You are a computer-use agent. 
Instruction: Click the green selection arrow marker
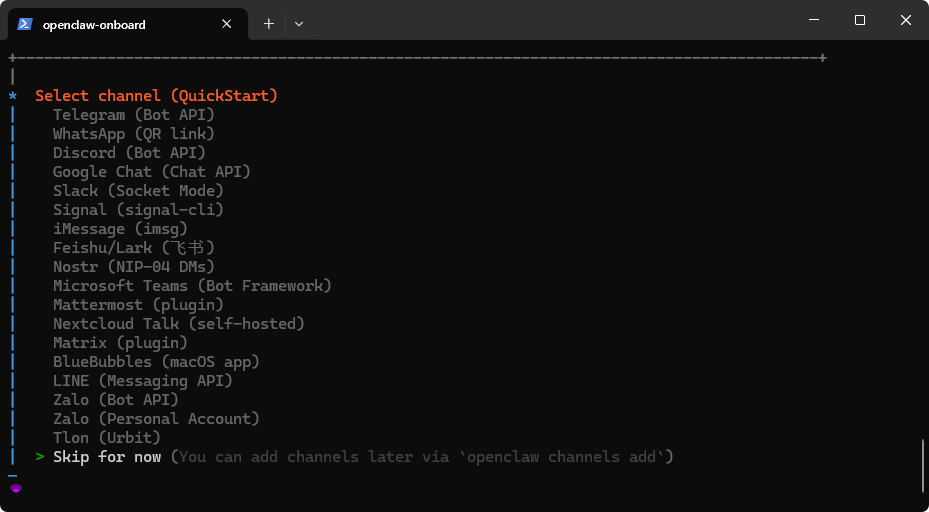[x=40, y=457]
